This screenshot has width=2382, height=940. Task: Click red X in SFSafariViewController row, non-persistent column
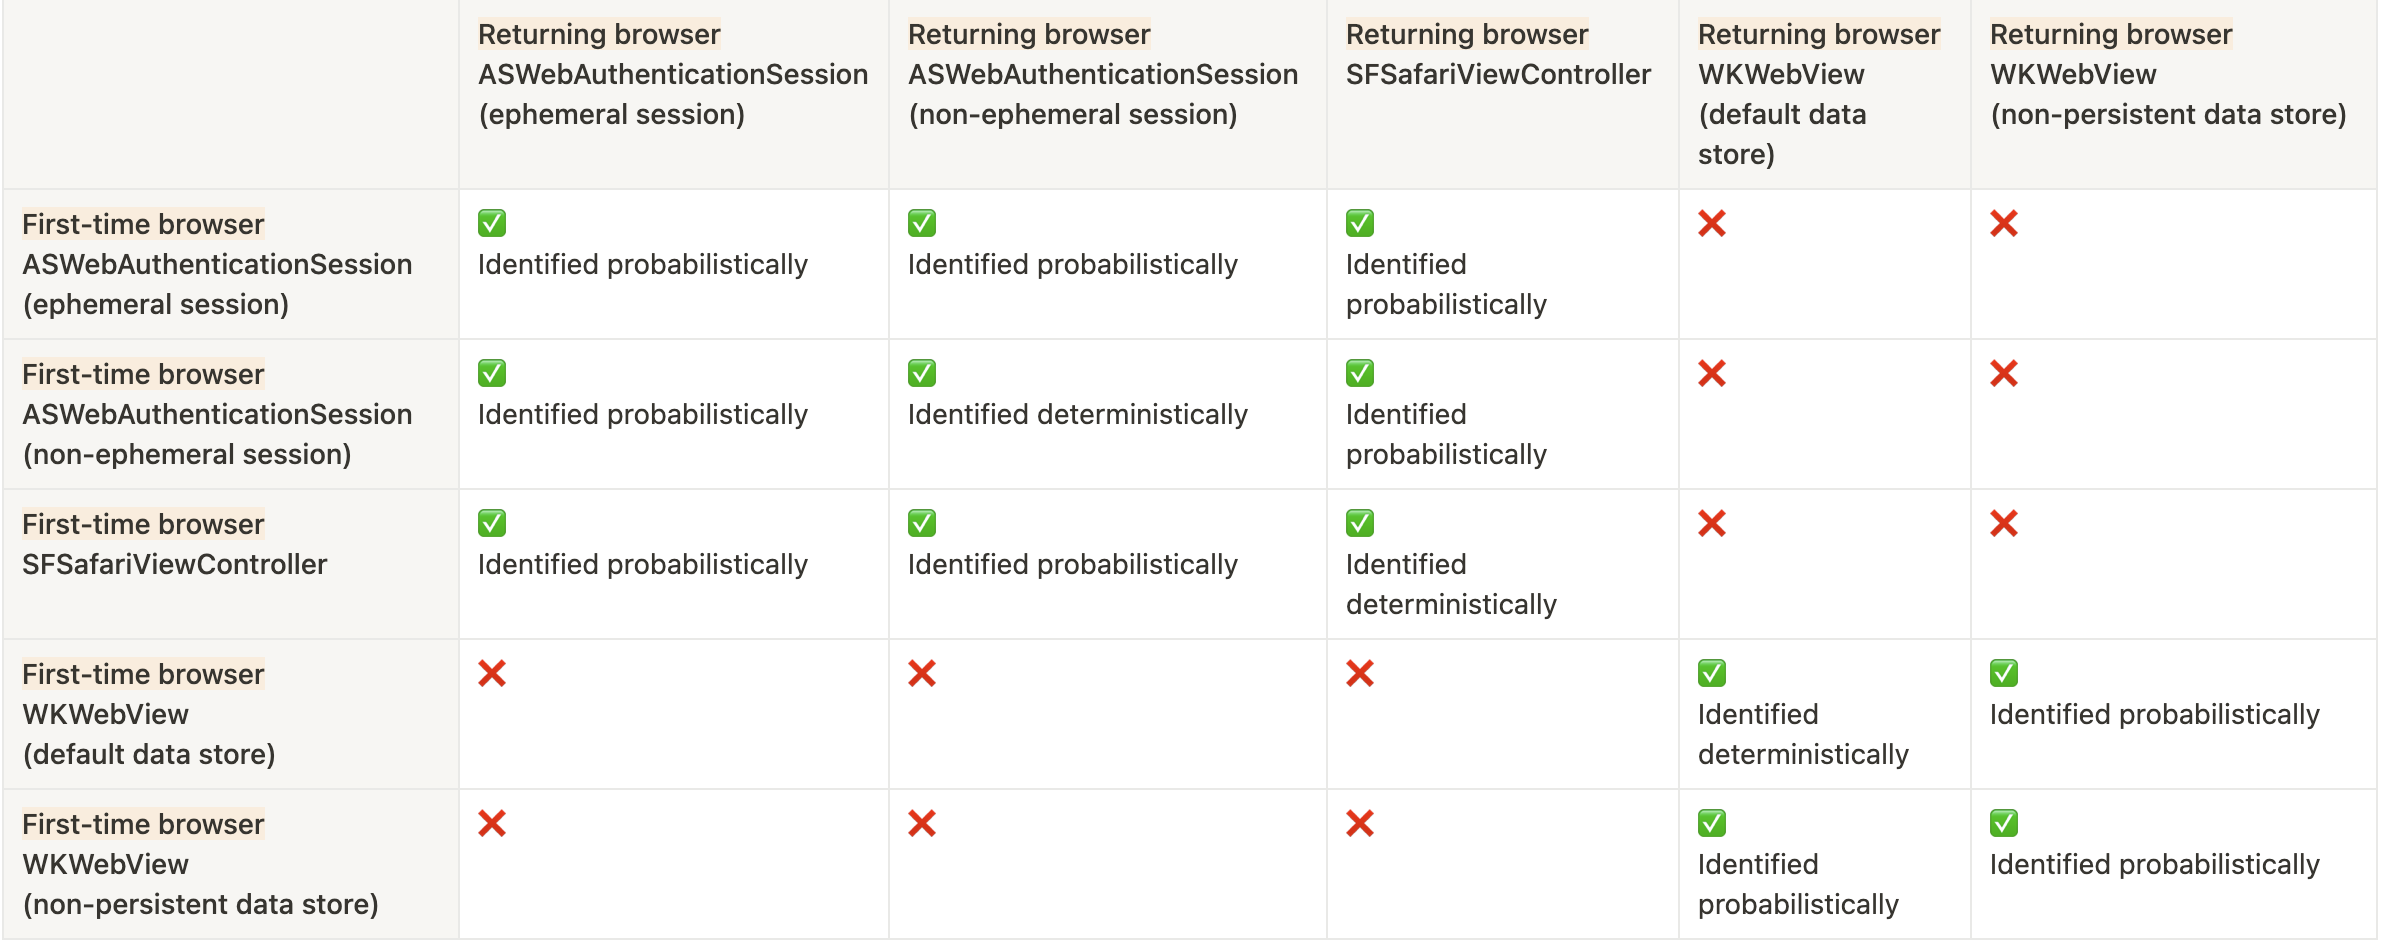point(2004,523)
